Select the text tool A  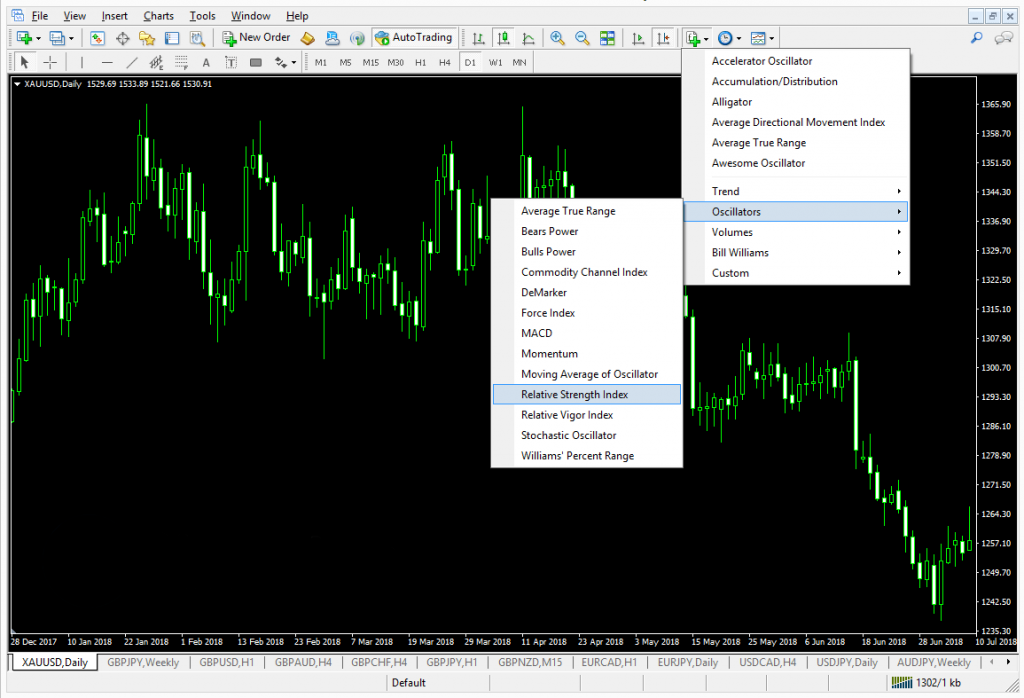tap(206, 63)
